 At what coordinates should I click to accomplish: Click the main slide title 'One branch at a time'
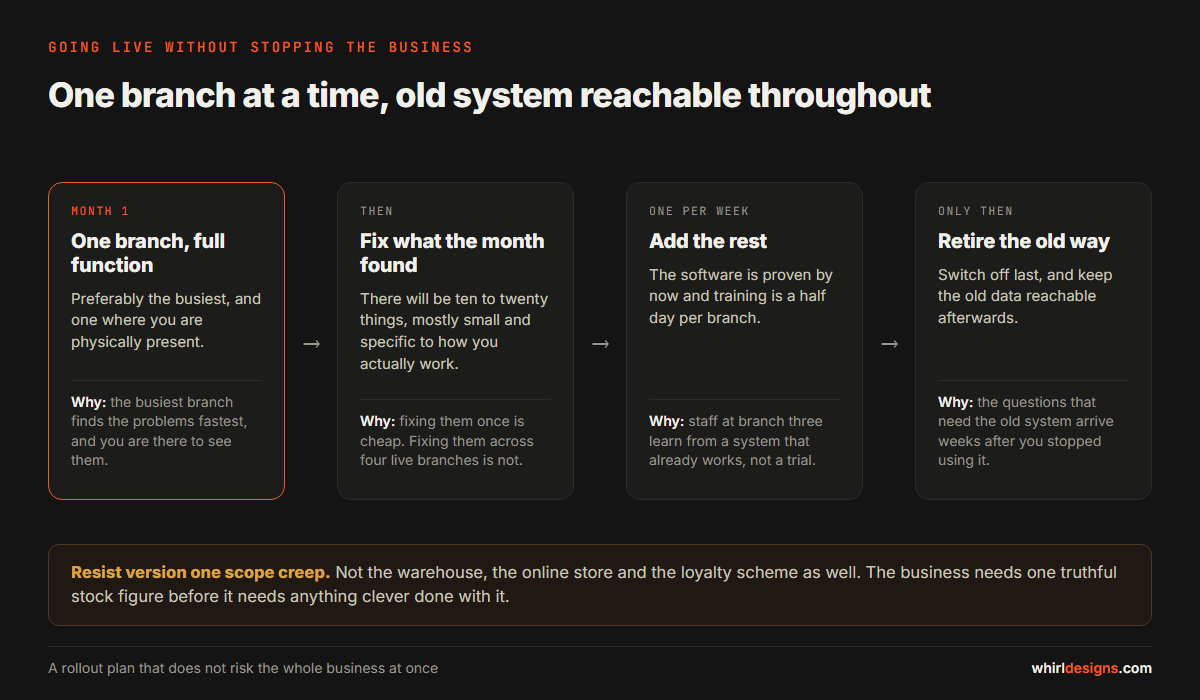(490, 95)
